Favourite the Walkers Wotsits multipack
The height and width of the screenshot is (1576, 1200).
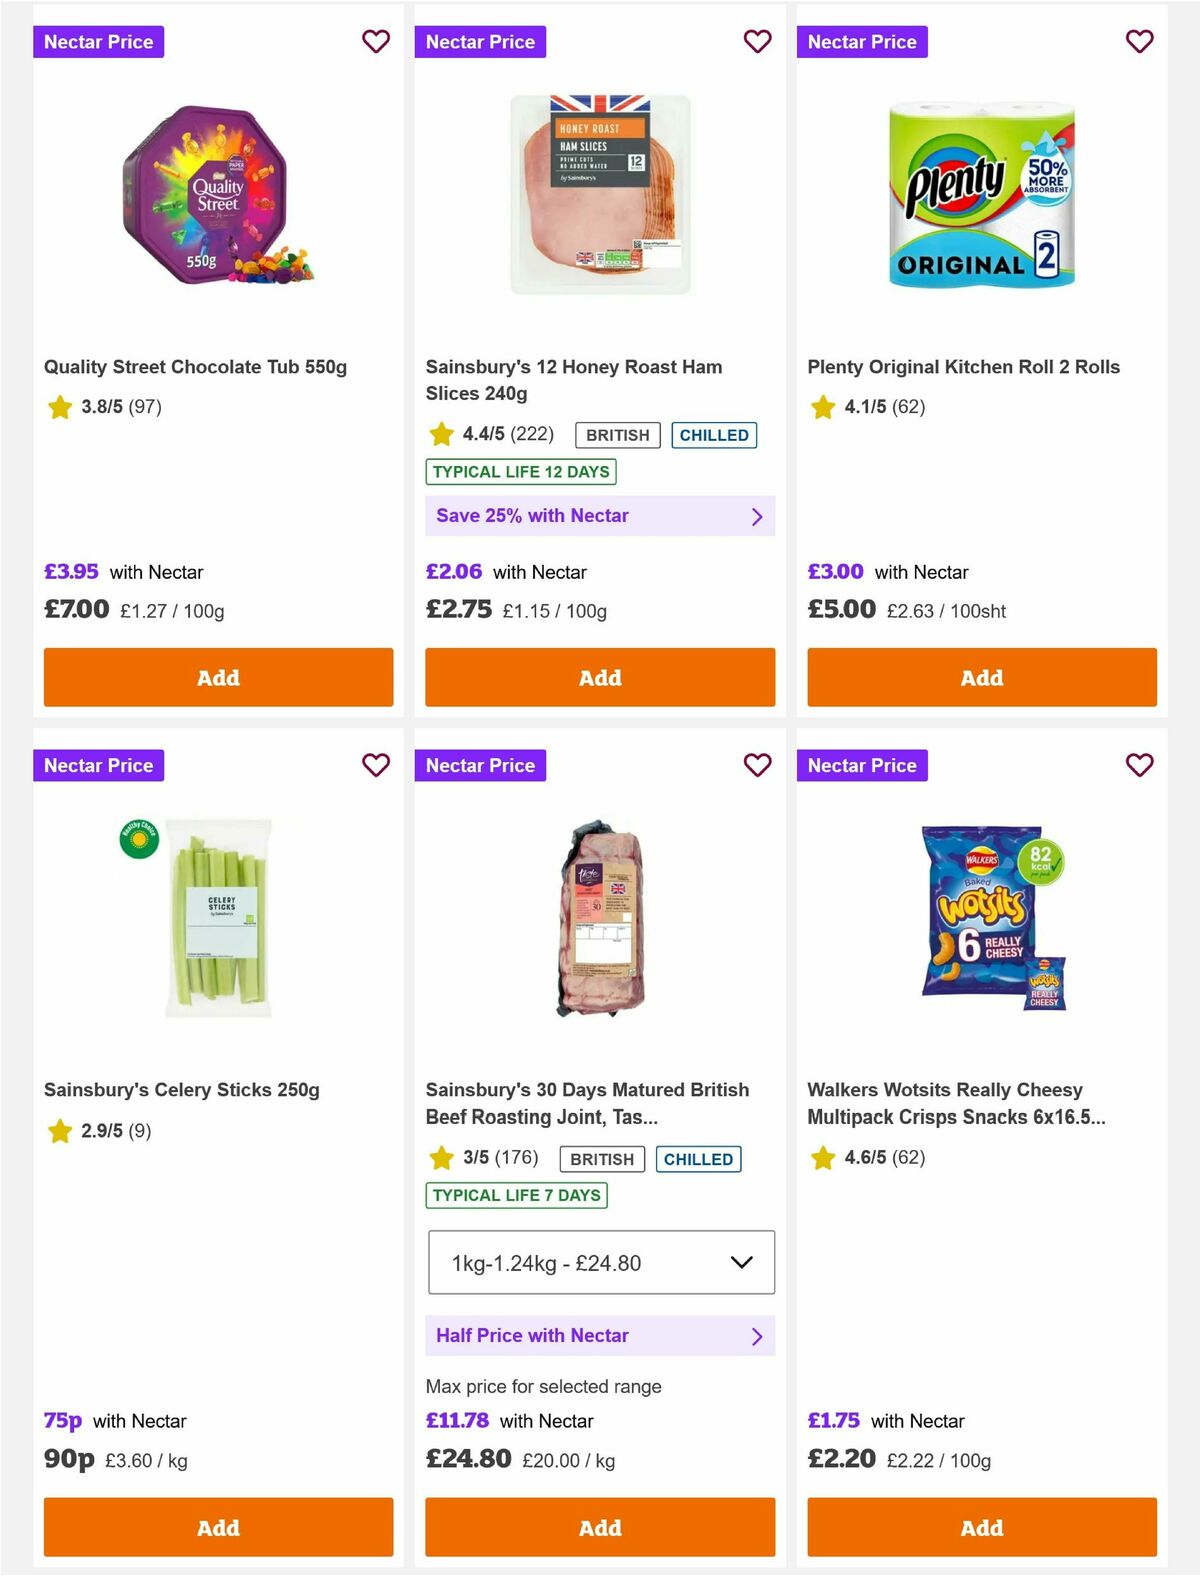coord(1140,765)
